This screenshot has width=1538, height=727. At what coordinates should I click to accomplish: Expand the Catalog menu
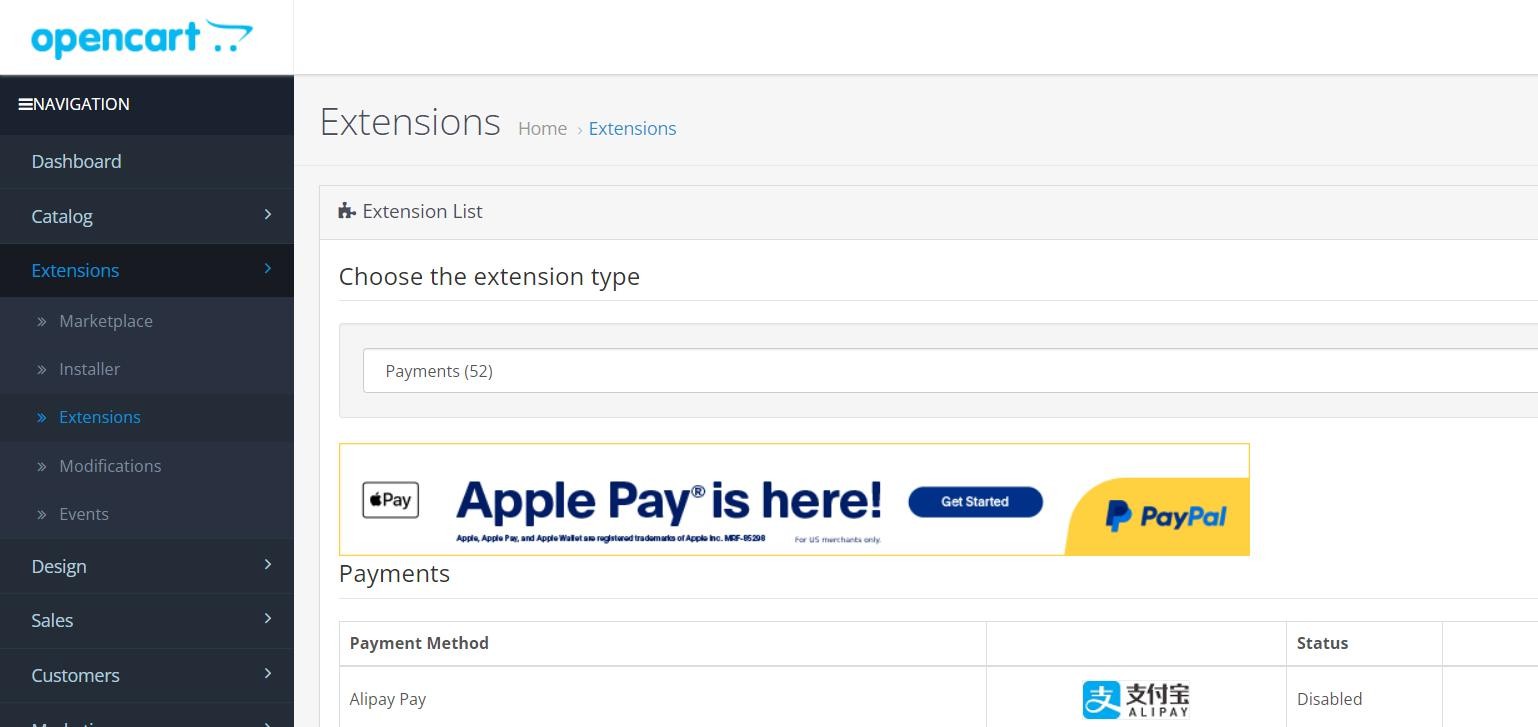pos(147,216)
